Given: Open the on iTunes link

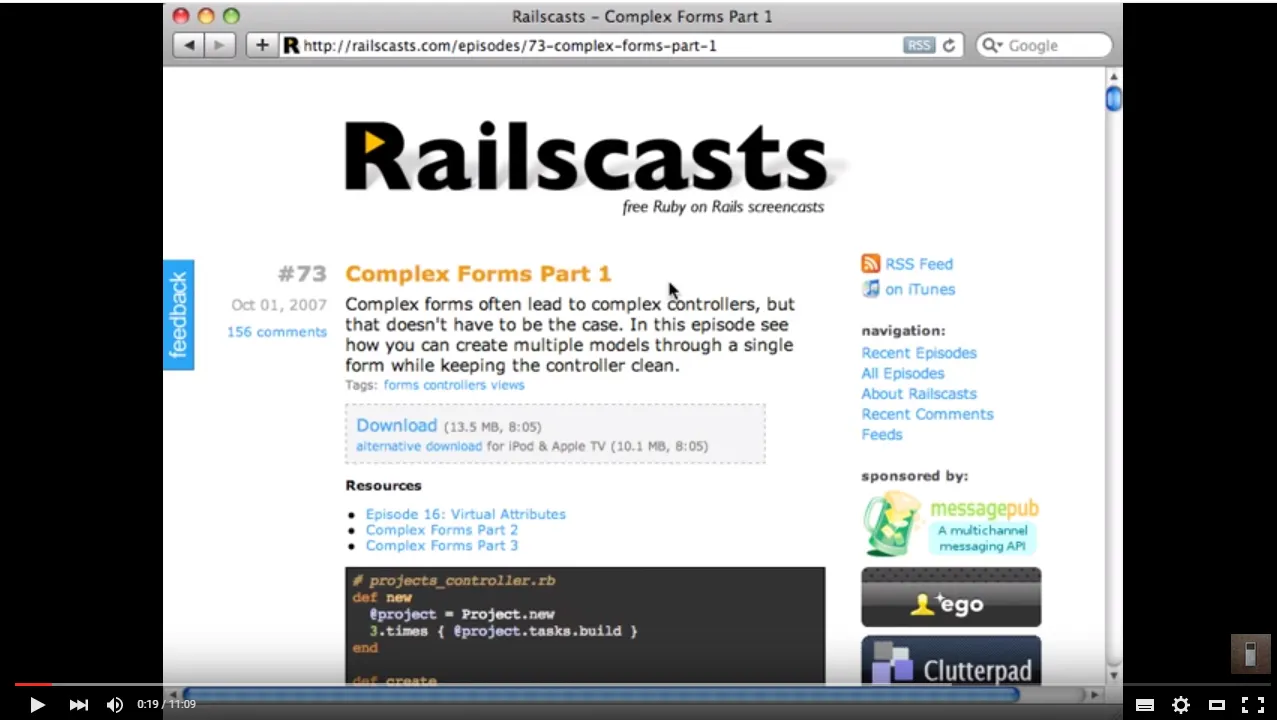Looking at the screenshot, I should point(920,289).
